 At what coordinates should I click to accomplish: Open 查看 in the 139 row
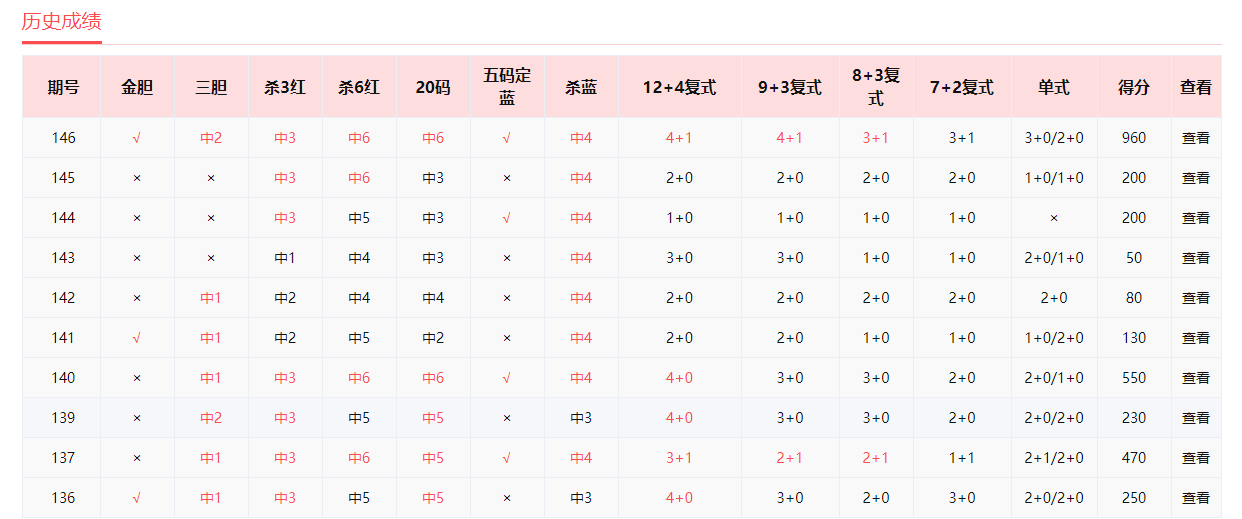click(1195, 418)
